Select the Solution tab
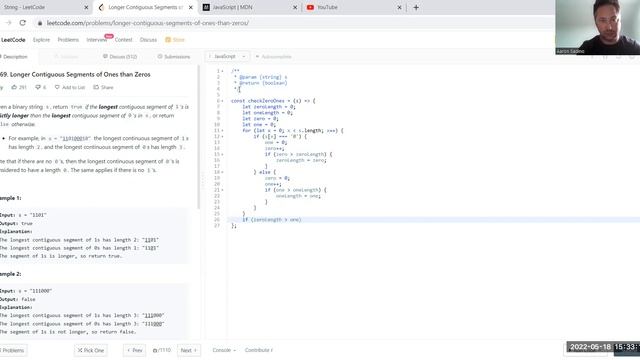 coord(66,57)
